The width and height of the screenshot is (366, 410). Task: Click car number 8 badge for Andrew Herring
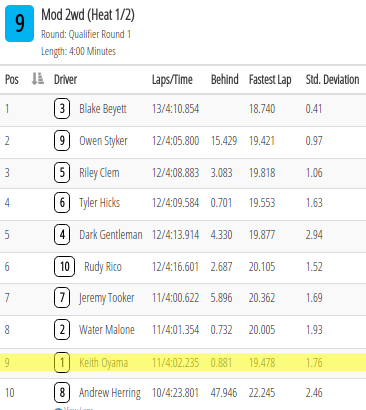[x=62, y=393]
